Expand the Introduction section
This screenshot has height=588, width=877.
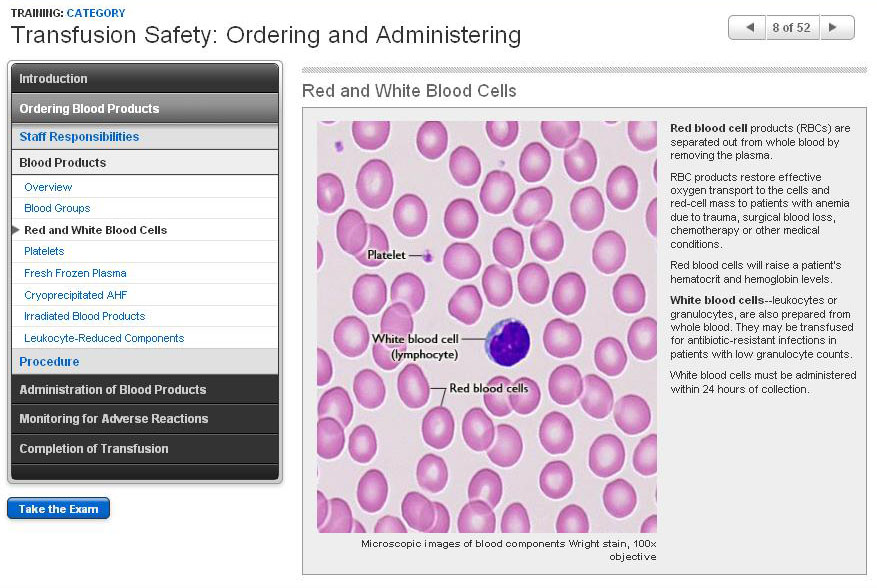pos(145,79)
